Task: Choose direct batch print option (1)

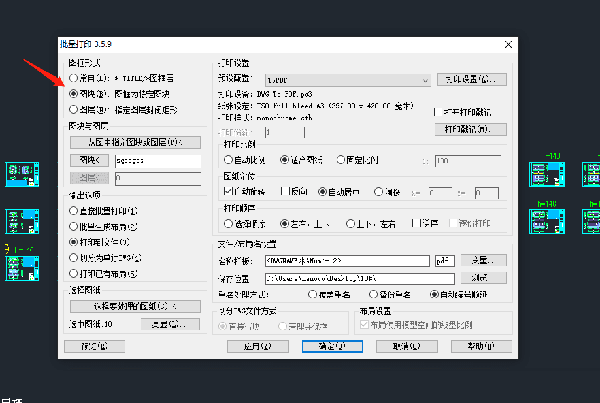Action: [73, 211]
